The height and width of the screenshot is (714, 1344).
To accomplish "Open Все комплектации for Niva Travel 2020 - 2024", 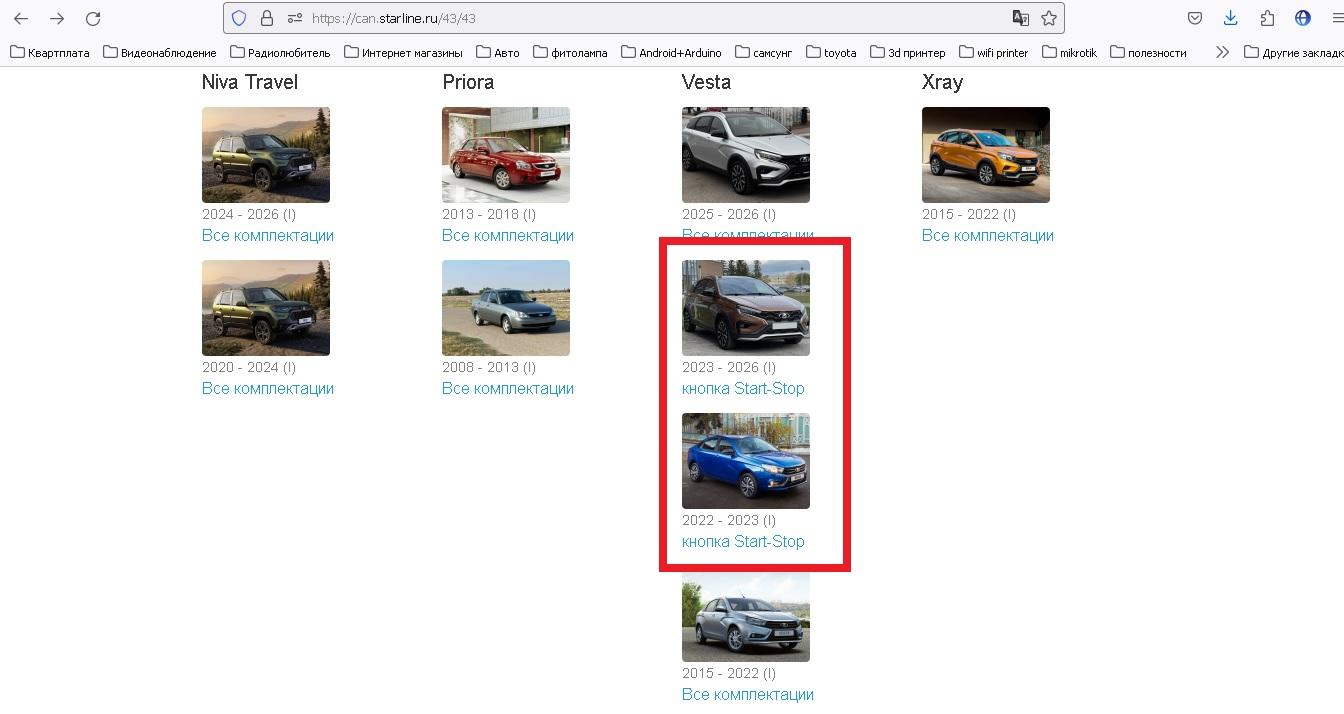I will (268, 389).
